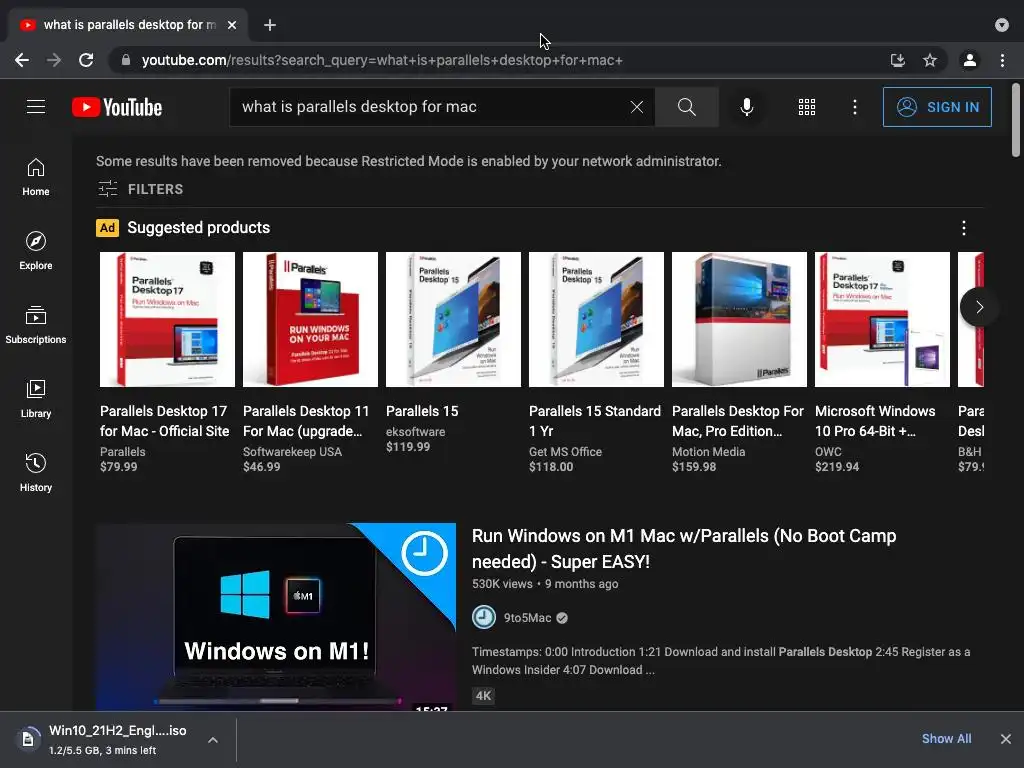This screenshot has width=1024, height=768.
Task: Open Parallels Desktop 11 For Mac product image
Action: click(310, 319)
